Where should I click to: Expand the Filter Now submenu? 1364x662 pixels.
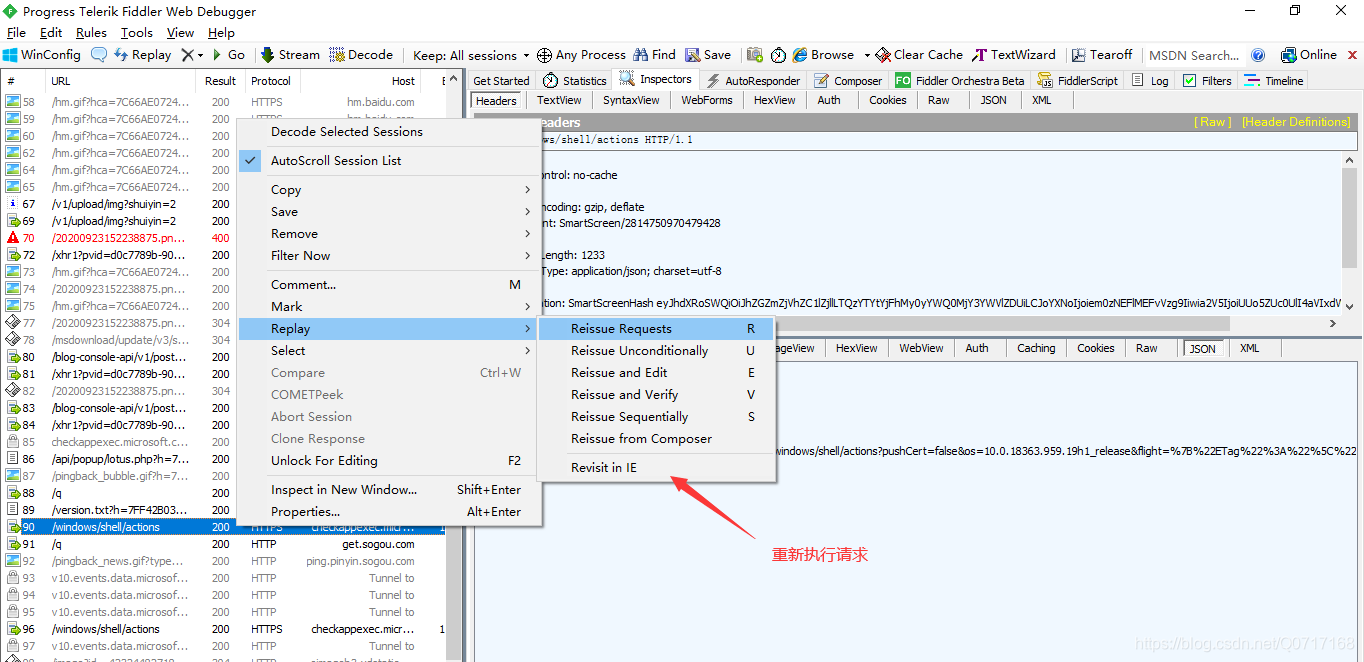click(390, 256)
